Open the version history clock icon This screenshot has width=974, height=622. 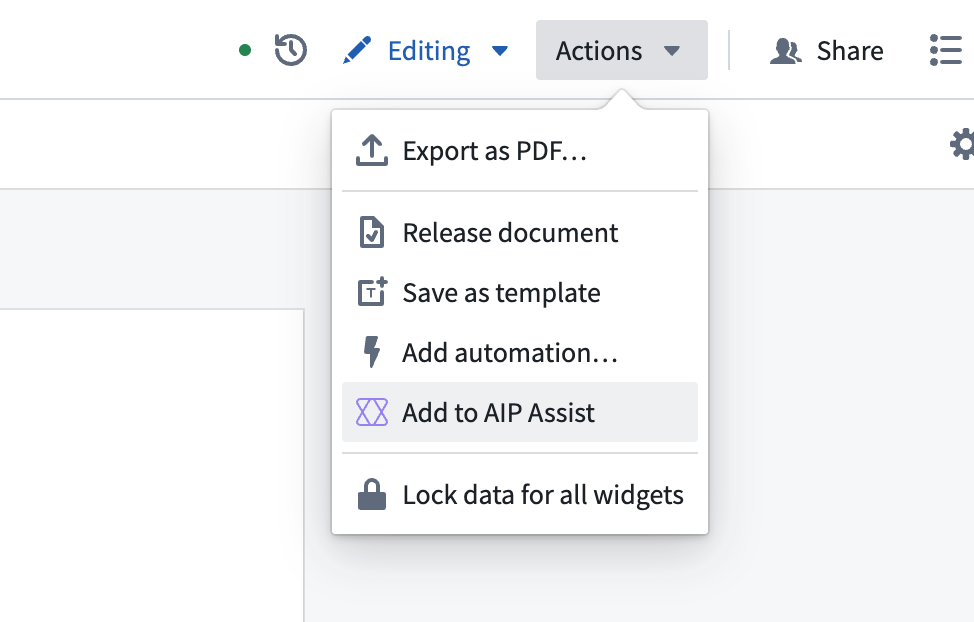pyautogui.click(x=291, y=50)
